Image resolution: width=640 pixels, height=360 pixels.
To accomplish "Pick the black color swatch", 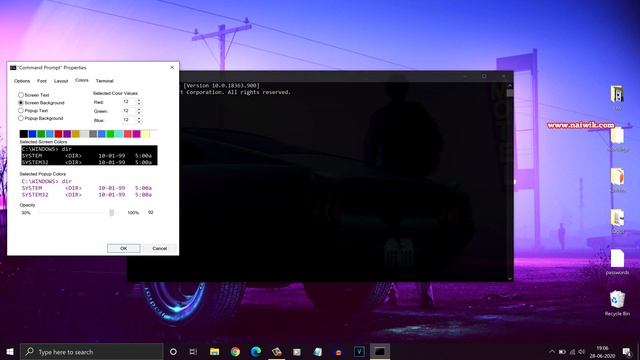I will 24,134.
